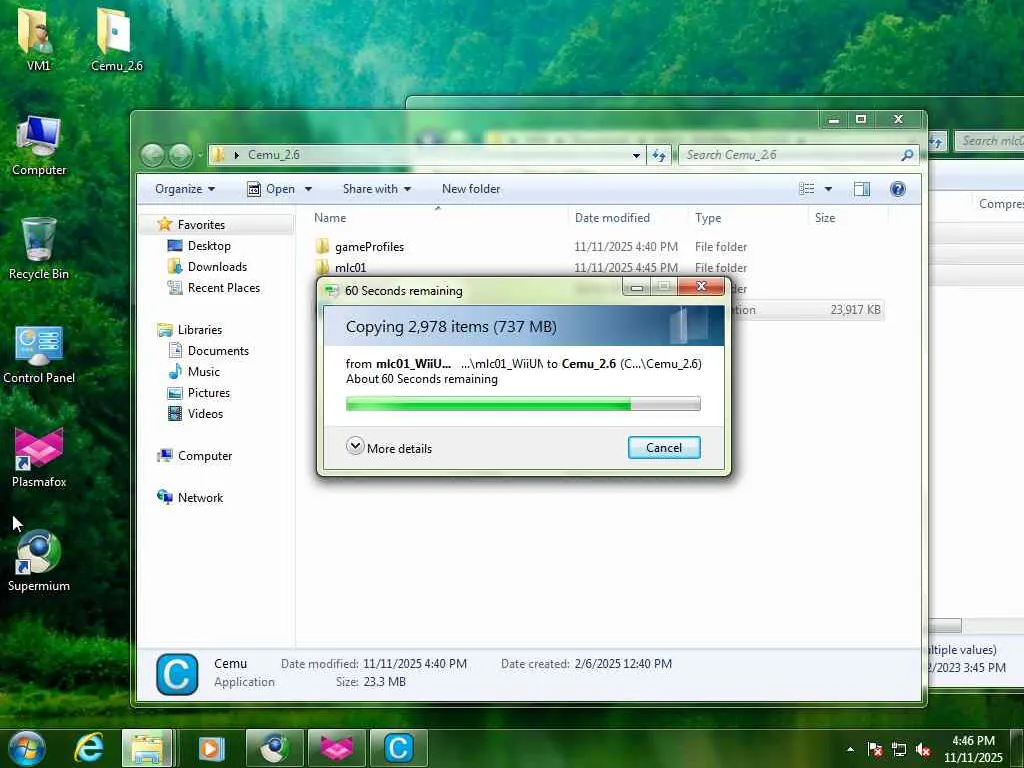Click Cemu application icon in details pane
The width and height of the screenshot is (1024, 768).
point(177,673)
